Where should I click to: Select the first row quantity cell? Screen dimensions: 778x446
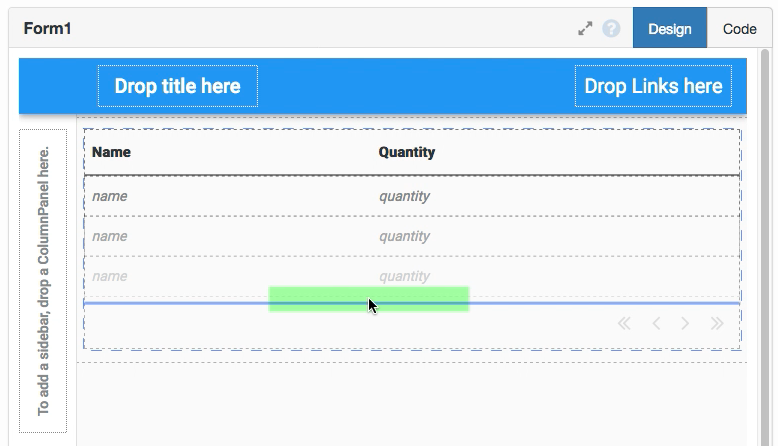(x=404, y=196)
